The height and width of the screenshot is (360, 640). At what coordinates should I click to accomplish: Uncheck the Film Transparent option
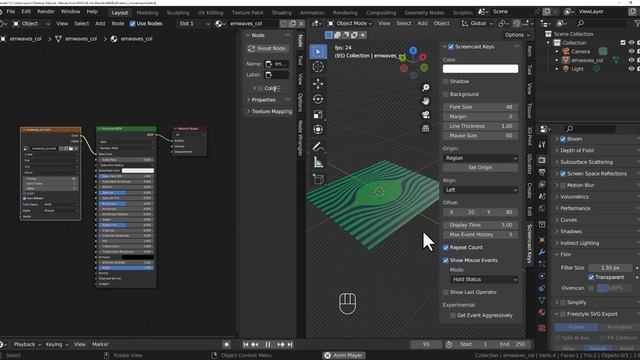[x=591, y=278]
